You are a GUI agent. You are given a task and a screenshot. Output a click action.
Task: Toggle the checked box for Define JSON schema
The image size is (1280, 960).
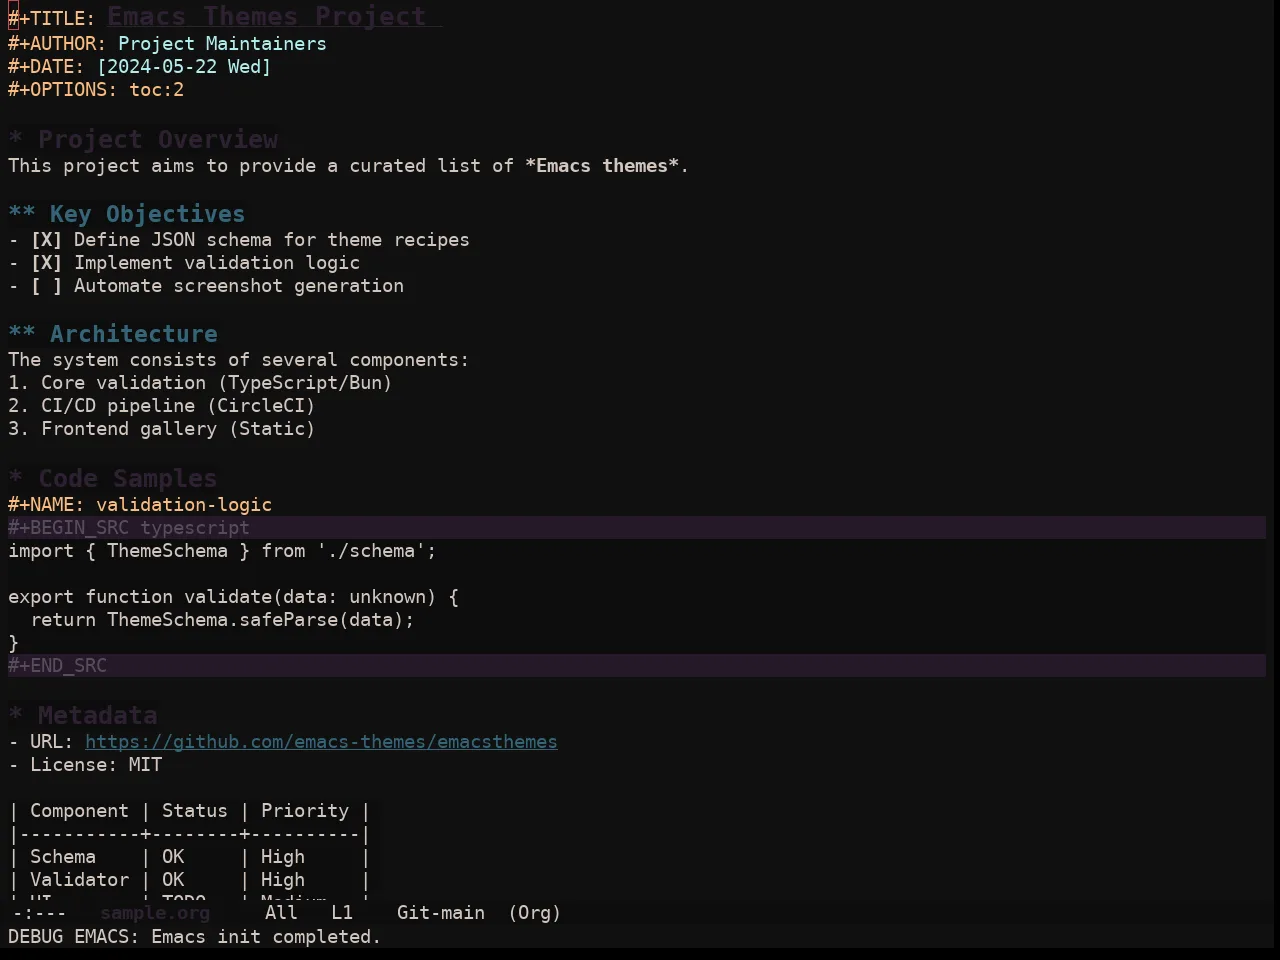click(x=46, y=240)
